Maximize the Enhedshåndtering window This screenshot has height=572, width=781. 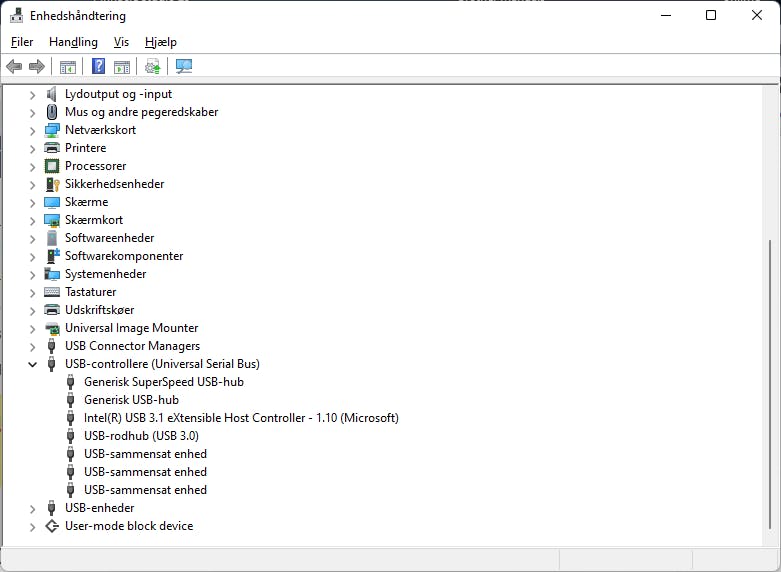(x=711, y=15)
